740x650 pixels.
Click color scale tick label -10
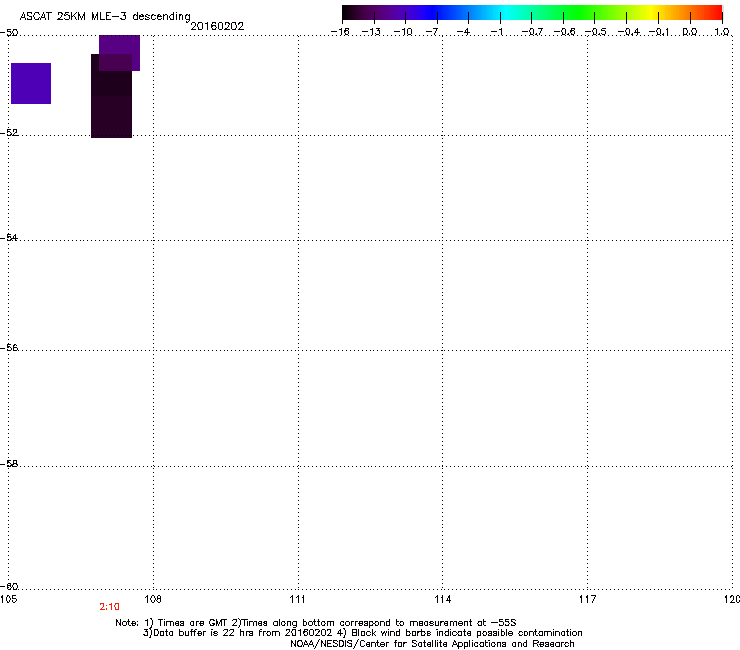[403, 32]
